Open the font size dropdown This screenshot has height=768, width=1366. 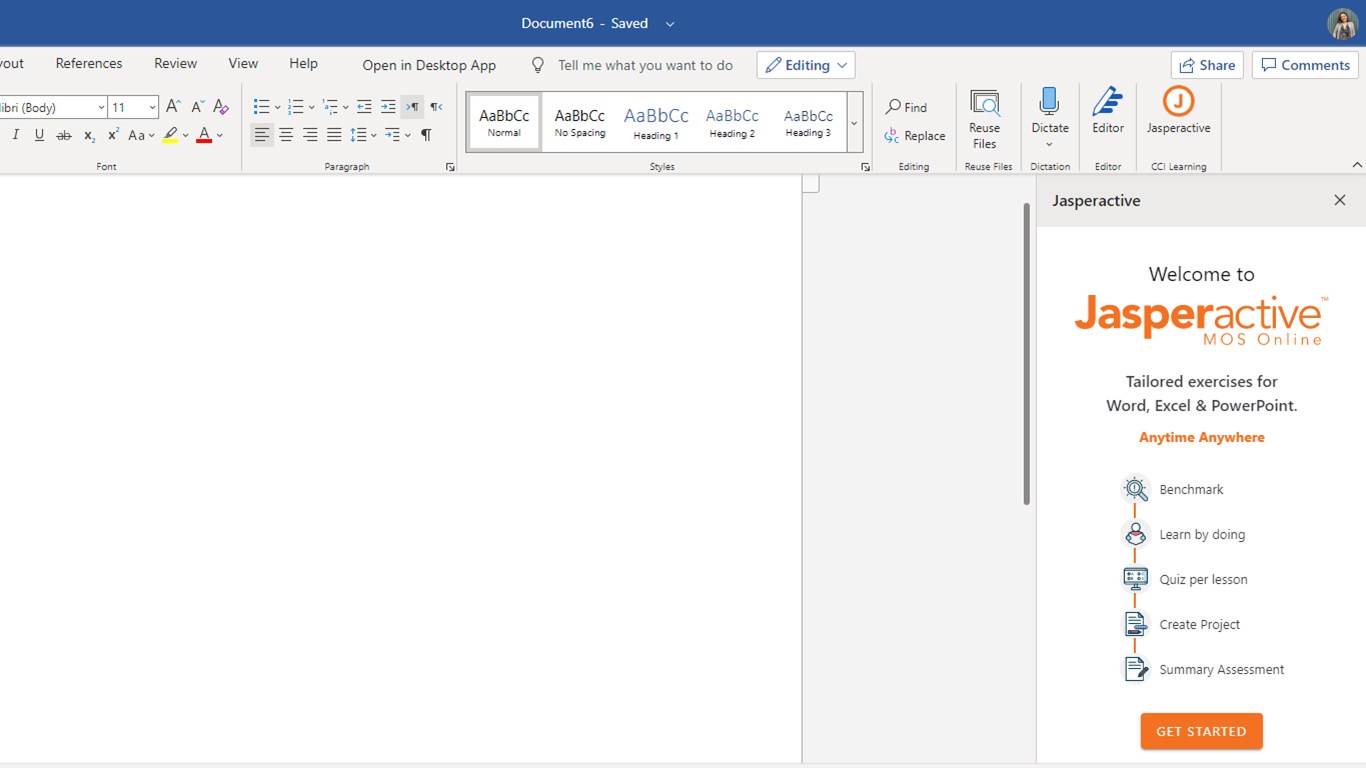point(152,107)
